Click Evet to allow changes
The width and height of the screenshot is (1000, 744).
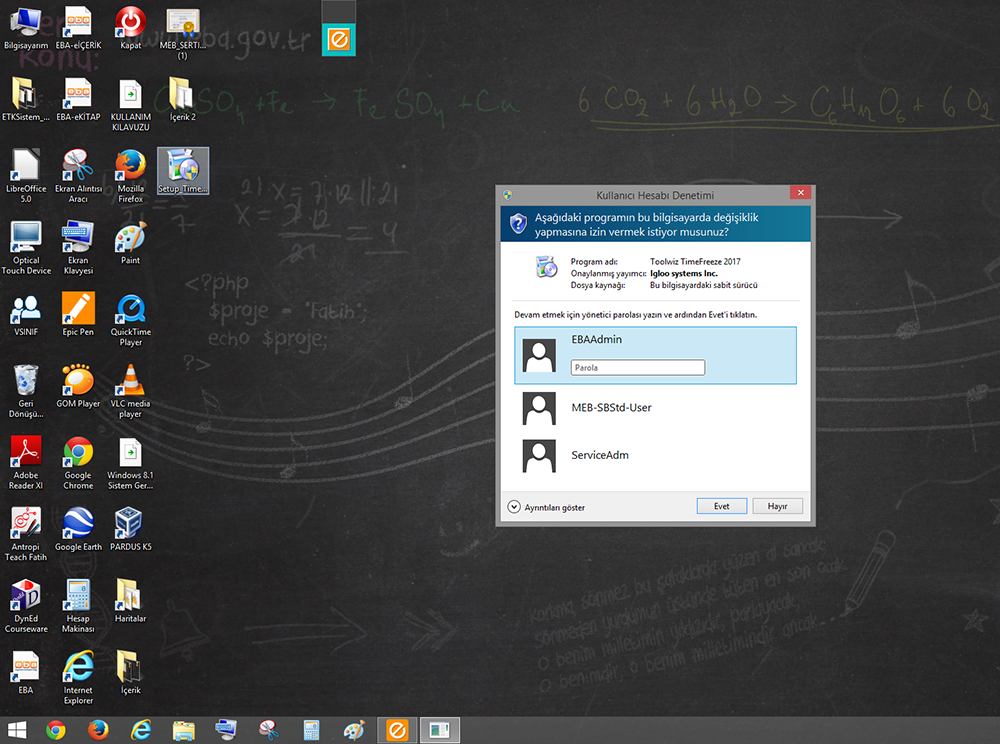[721, 506]
